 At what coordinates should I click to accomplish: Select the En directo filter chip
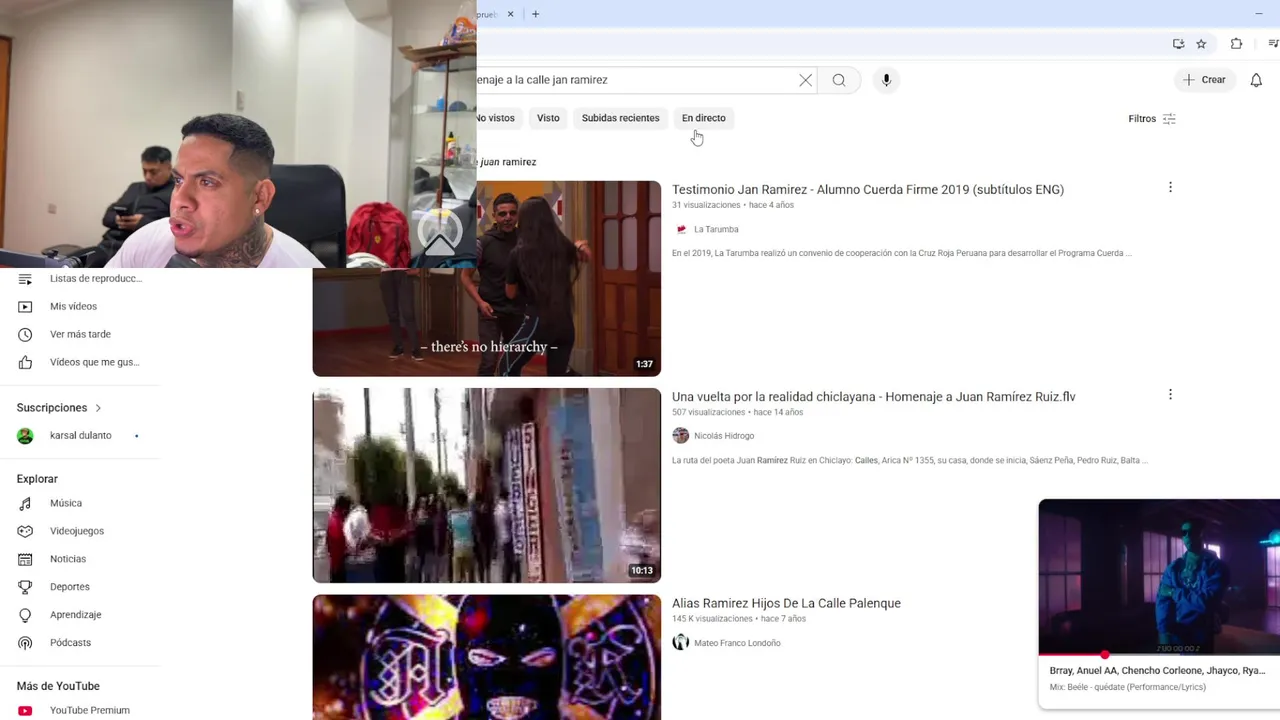704,118
